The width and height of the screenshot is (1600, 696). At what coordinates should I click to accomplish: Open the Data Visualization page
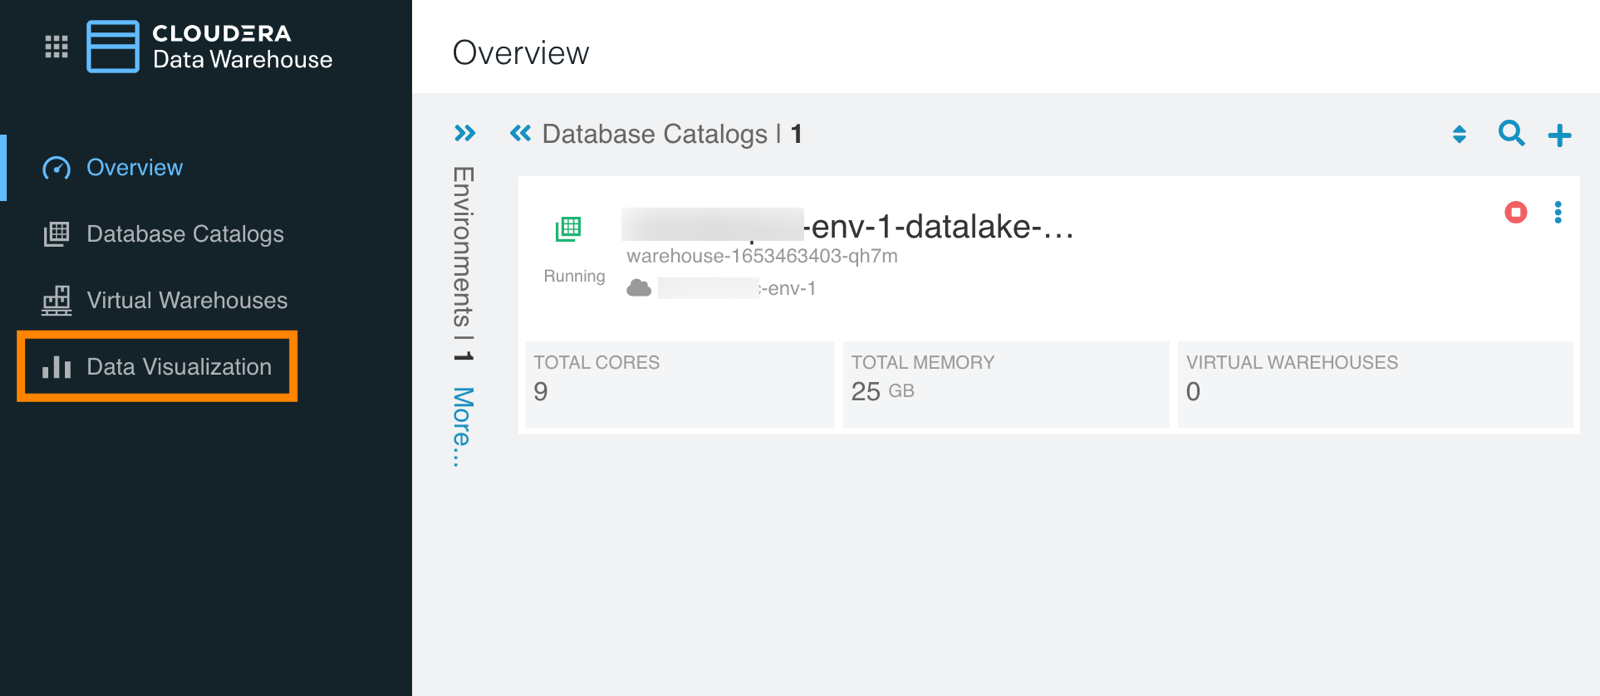pos(179,367)
